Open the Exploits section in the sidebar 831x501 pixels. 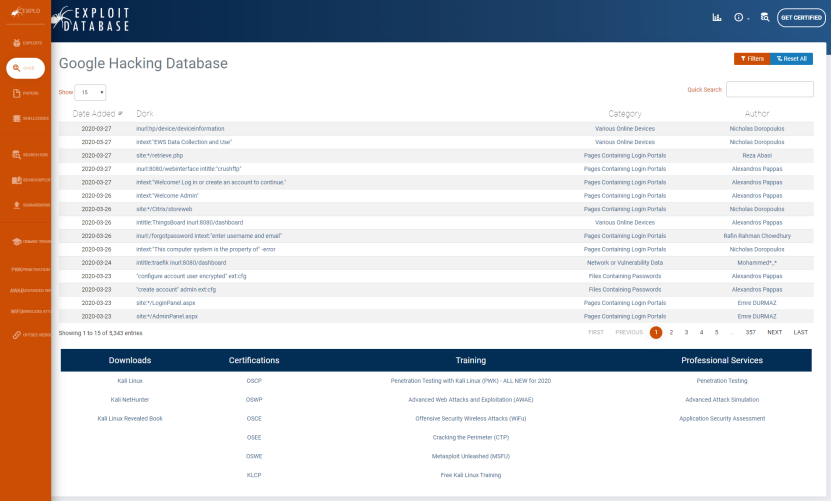pyautogui.click(x=26, y=43)
